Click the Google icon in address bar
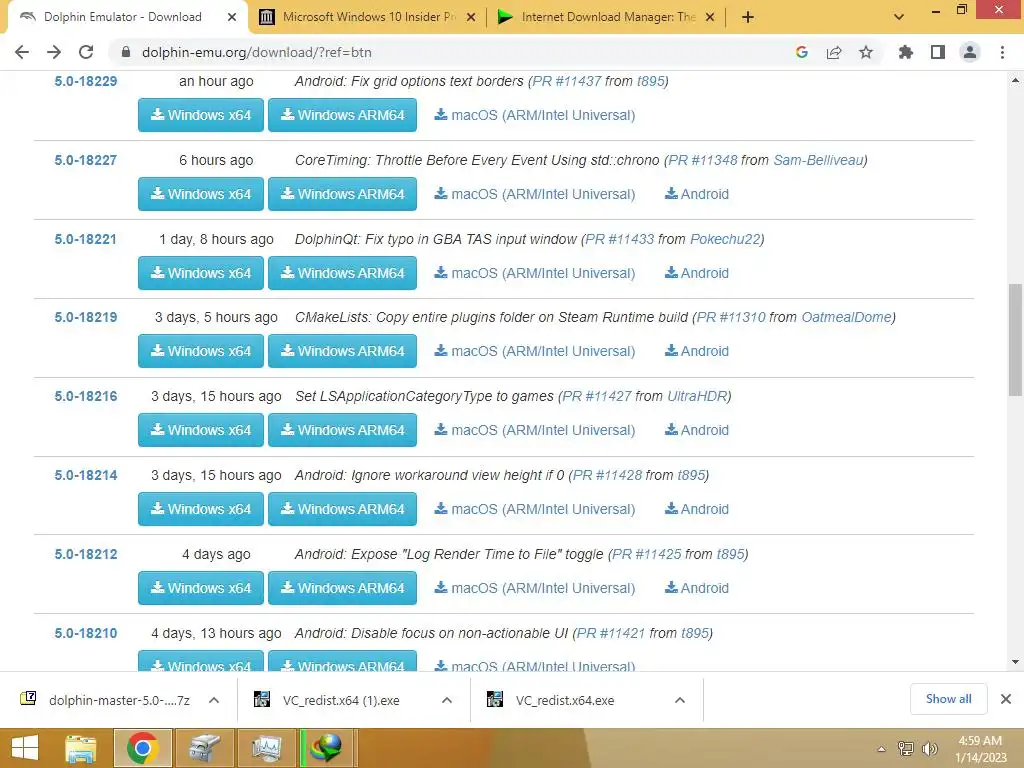 (802, 52)
